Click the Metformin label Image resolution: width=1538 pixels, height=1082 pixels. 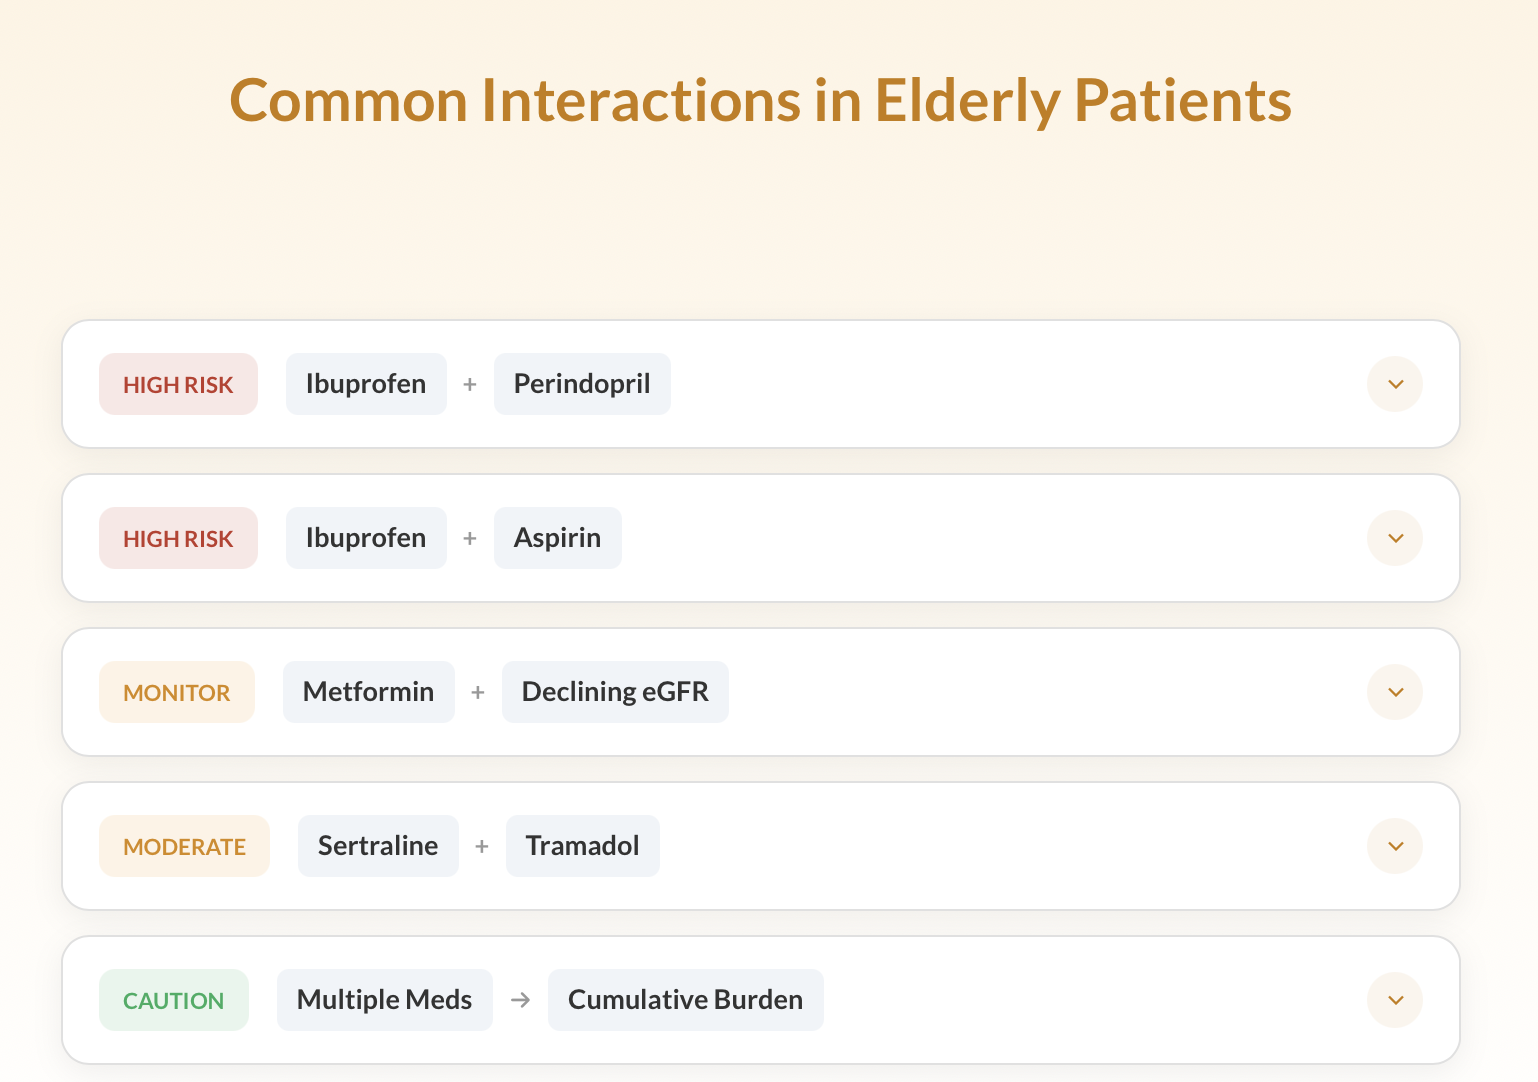point(368,691)
